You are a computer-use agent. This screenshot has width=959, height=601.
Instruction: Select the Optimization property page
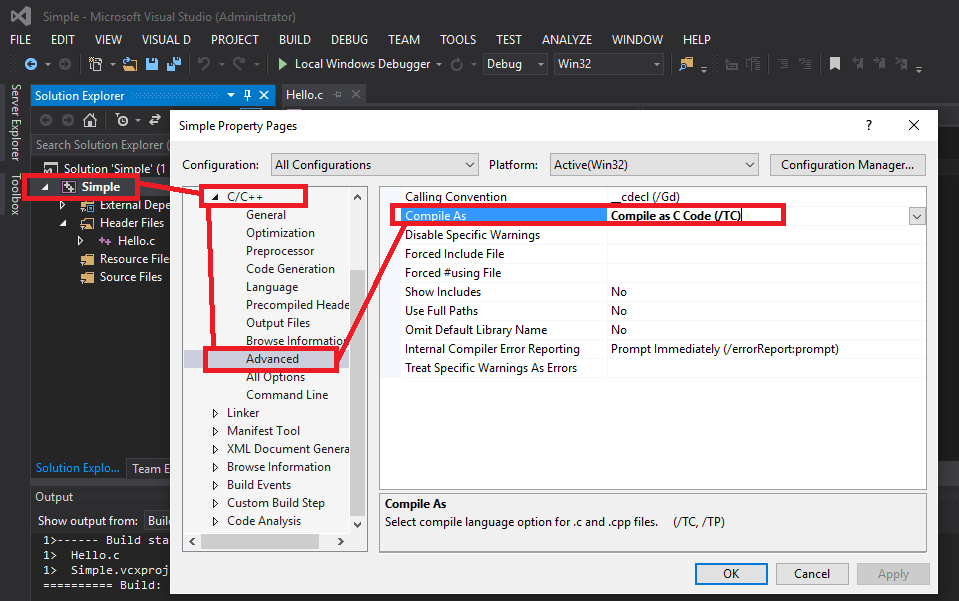(x=280, y=233)
